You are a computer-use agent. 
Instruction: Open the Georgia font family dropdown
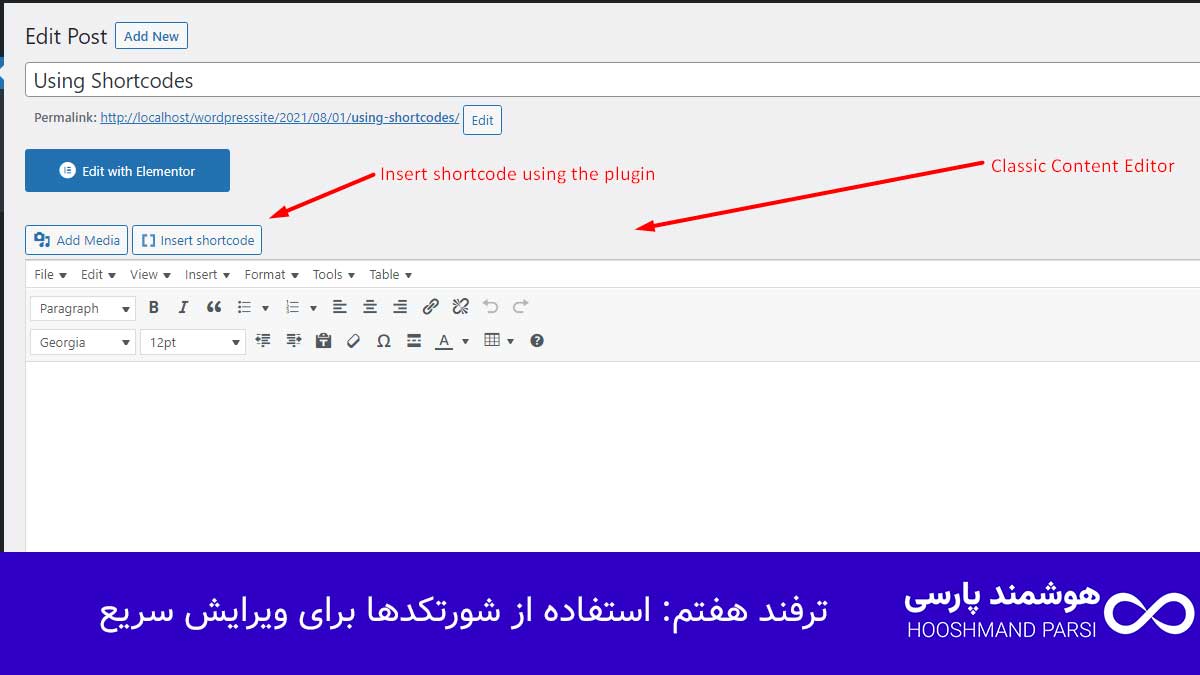click(82, 342)
